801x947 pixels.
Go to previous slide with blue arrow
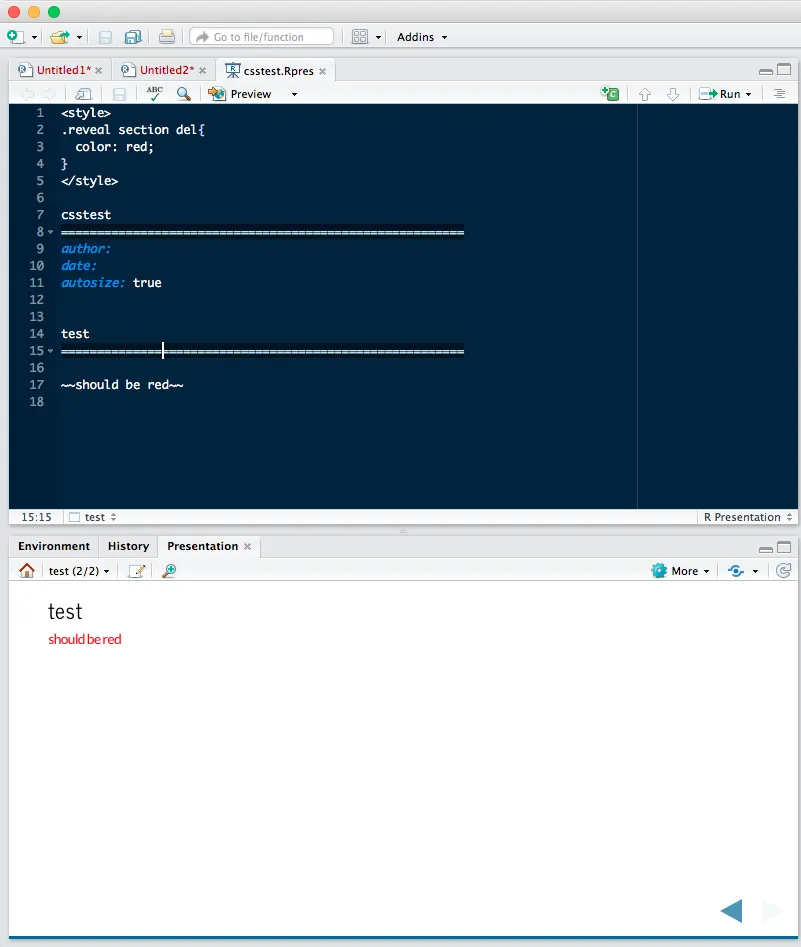pyautogui.click(x=732, y=911)
